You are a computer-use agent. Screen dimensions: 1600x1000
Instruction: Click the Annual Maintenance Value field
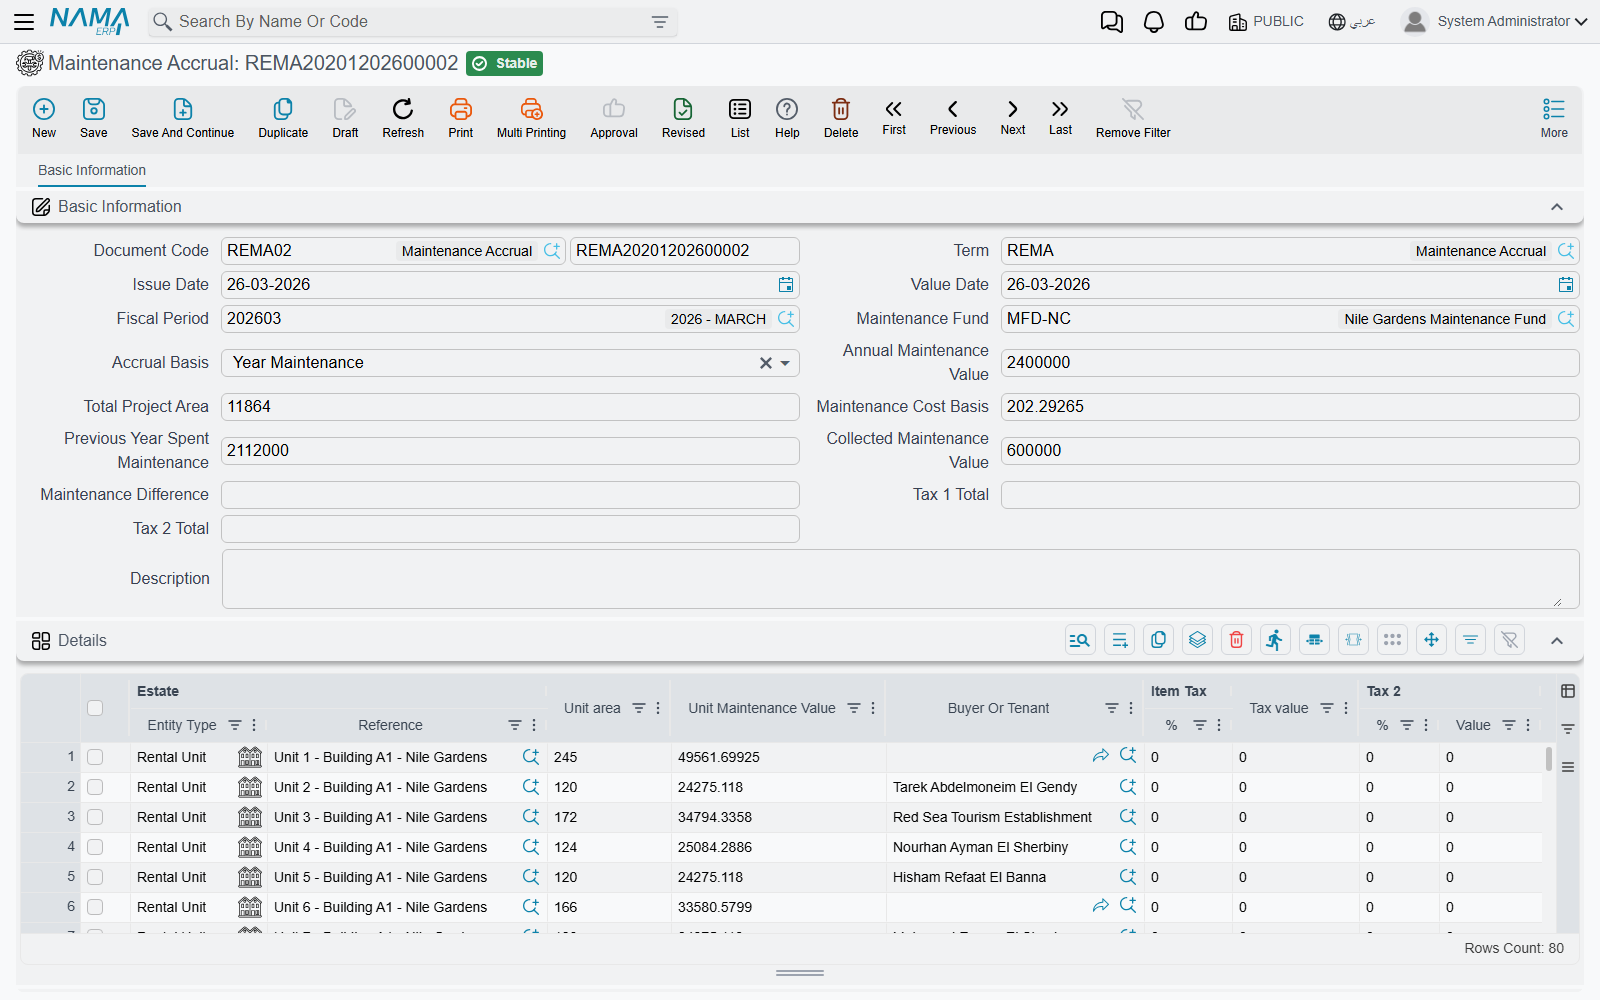click(x=1290, y=363)
